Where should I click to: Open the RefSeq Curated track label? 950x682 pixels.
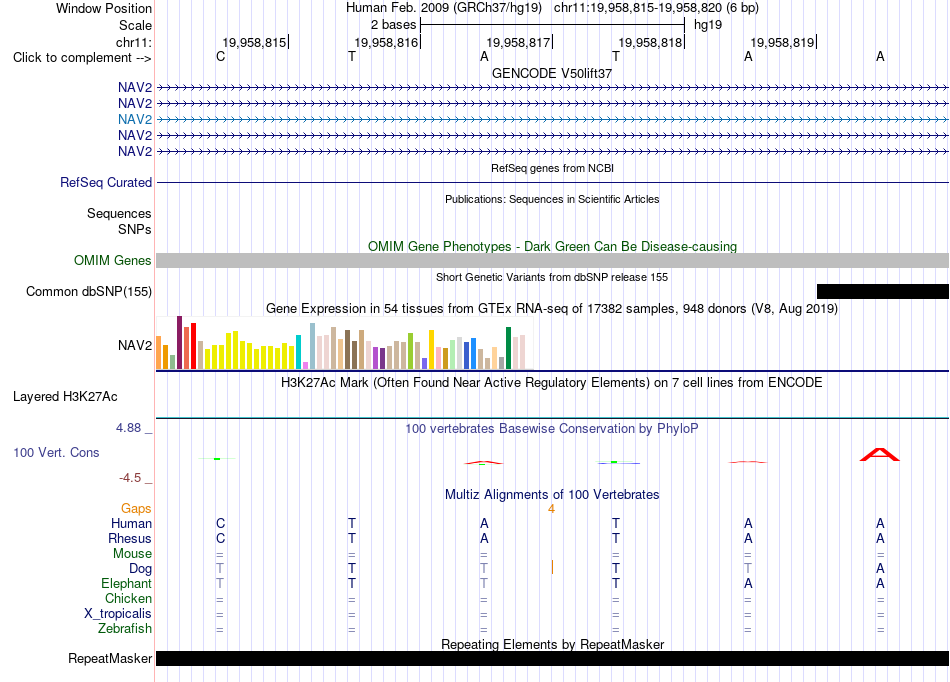click(x=106, y=182)
